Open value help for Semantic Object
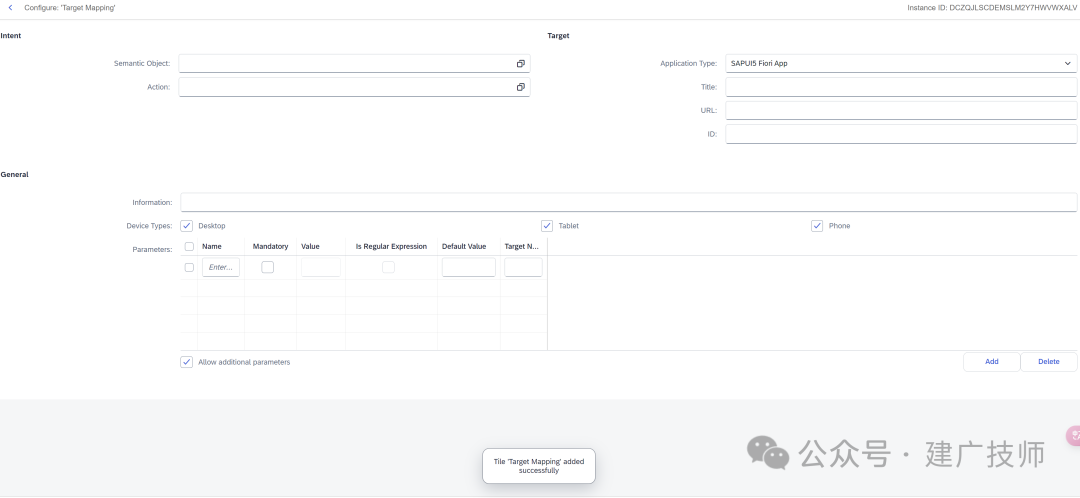 point(521,63)
